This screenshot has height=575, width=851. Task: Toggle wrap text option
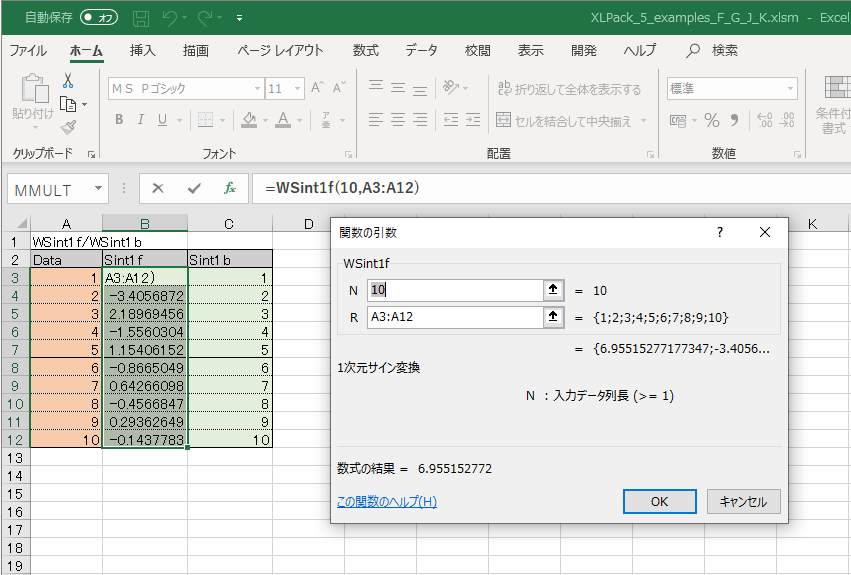(567, 89)
